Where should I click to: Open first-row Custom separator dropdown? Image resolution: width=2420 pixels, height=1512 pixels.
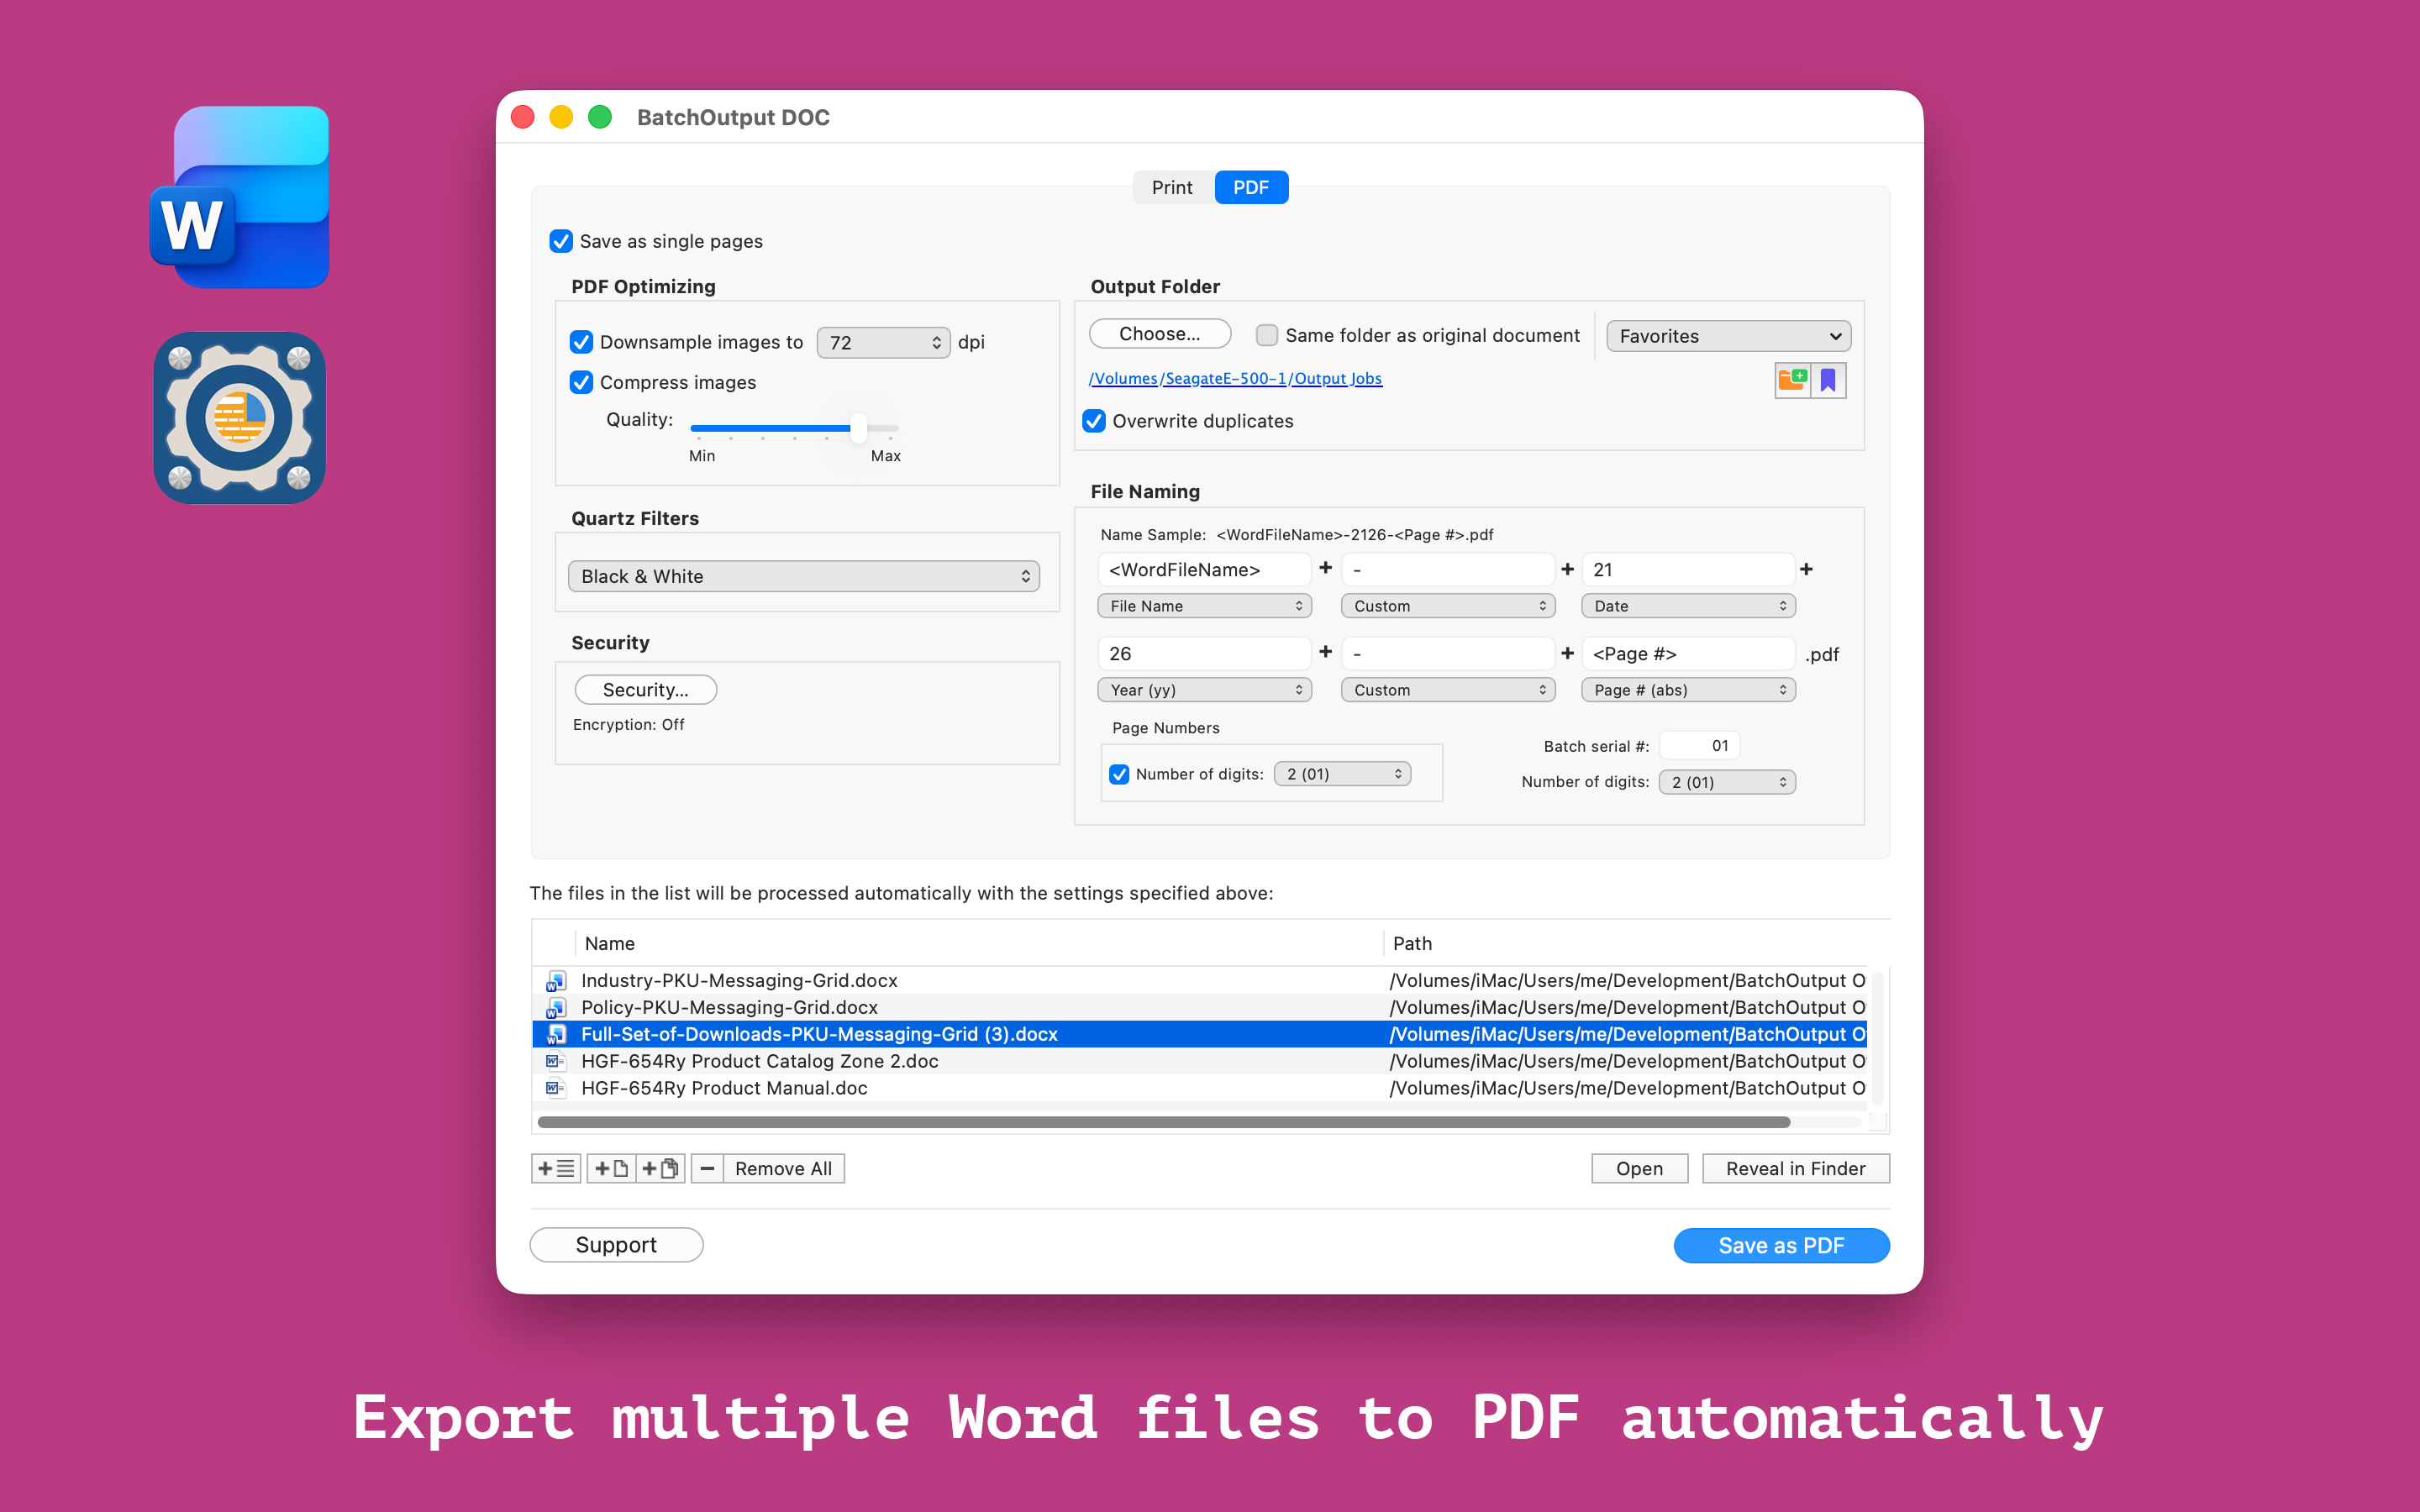[1448, 606]
